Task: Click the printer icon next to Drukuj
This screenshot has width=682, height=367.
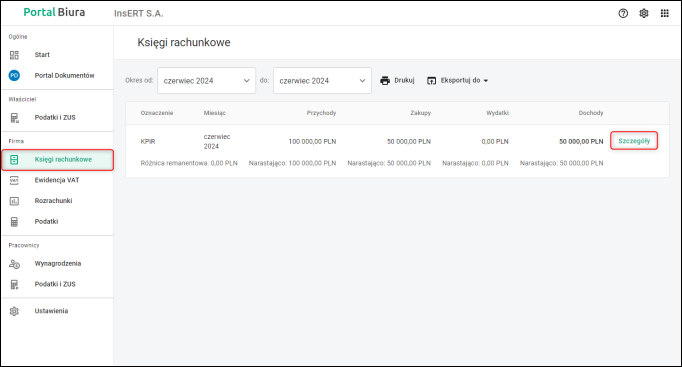Action: coord(385,80)
